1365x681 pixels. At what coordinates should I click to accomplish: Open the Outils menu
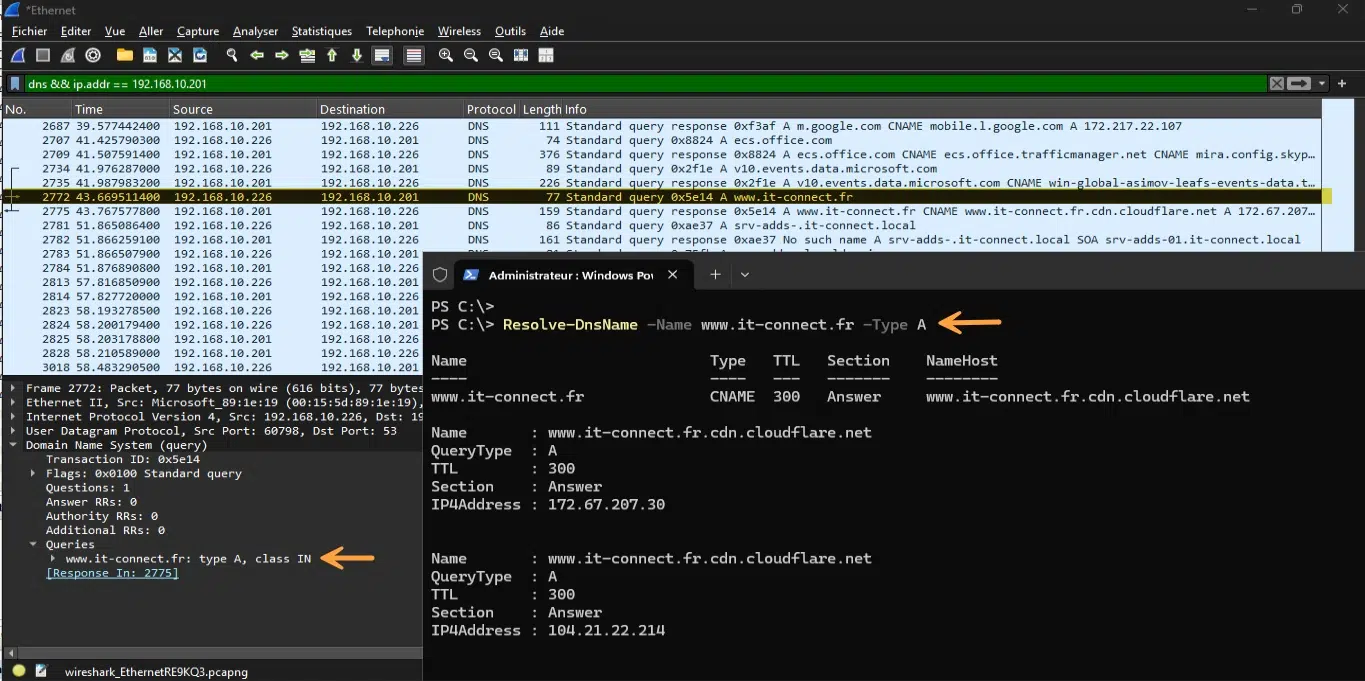(510, 31)
